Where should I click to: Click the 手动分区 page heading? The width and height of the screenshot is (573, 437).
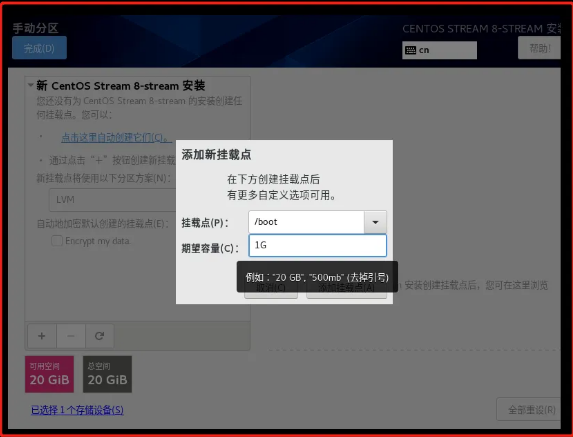(35, 28)
